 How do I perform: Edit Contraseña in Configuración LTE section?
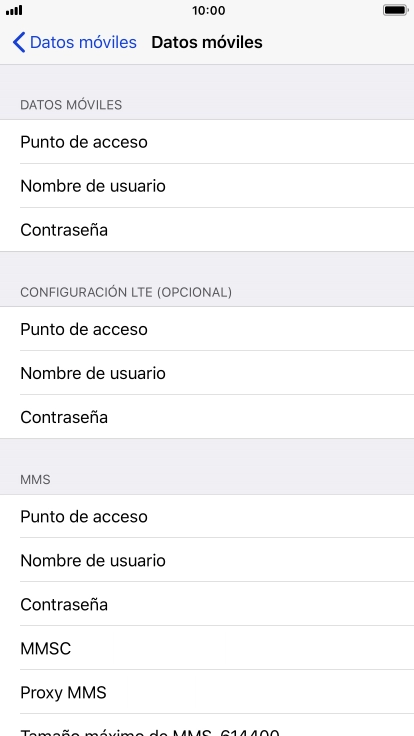207,417
